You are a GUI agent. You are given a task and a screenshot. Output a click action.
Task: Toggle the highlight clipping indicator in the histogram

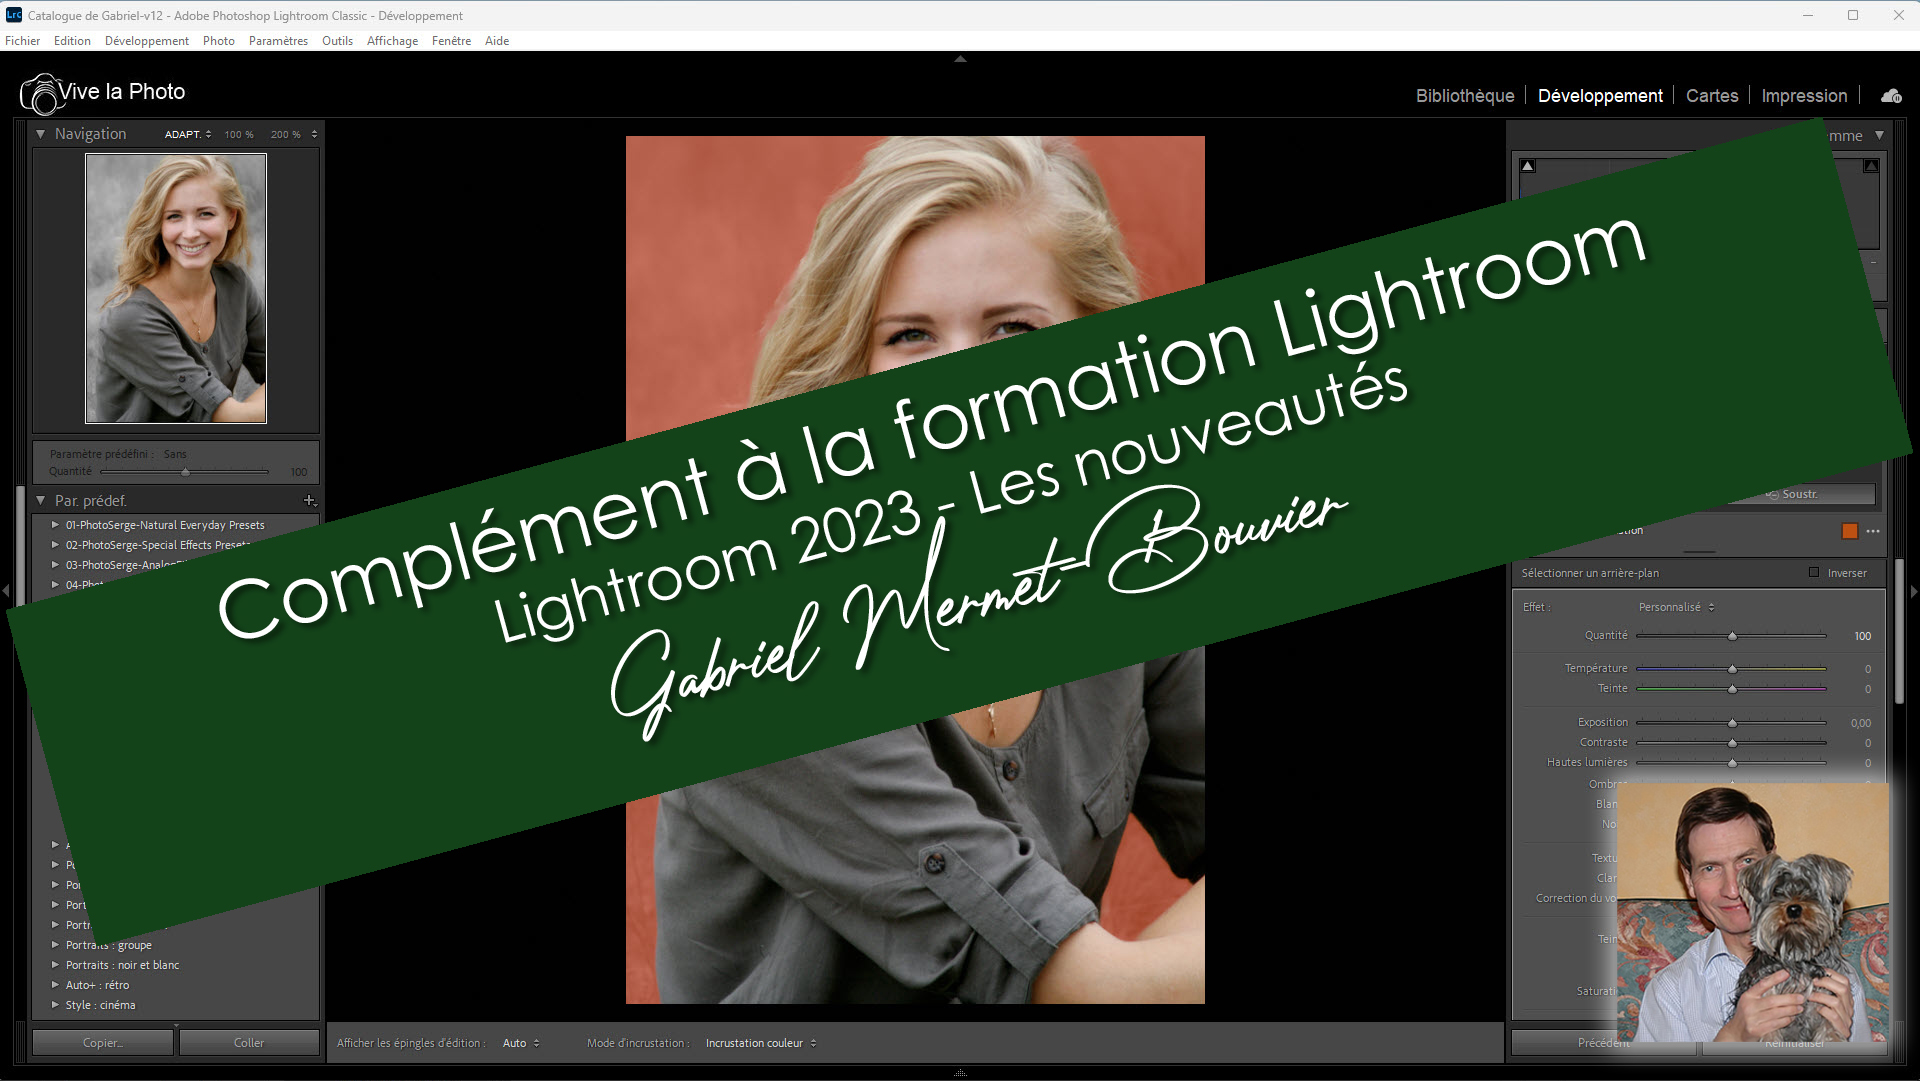1870,166
